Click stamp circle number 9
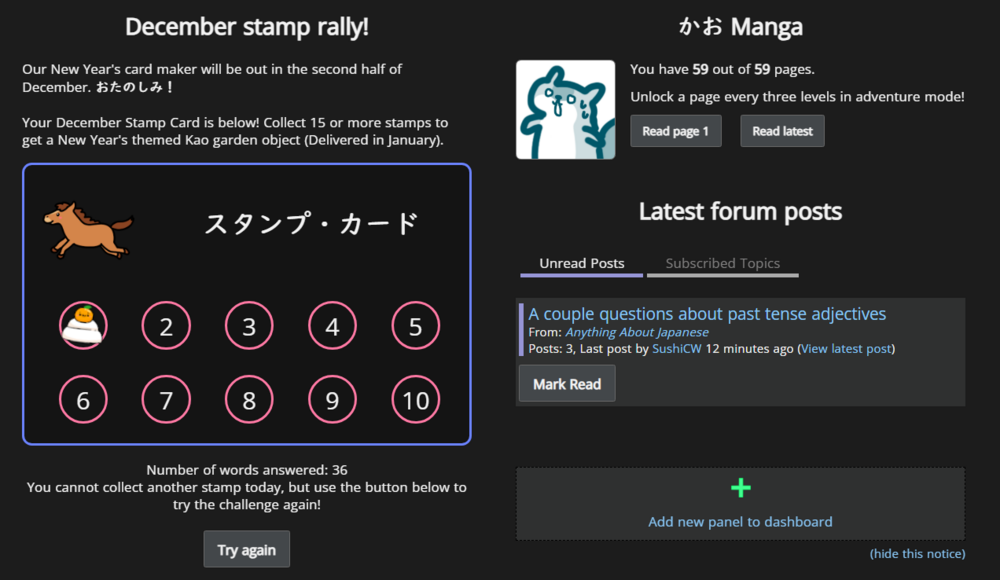 coord(332,399)
